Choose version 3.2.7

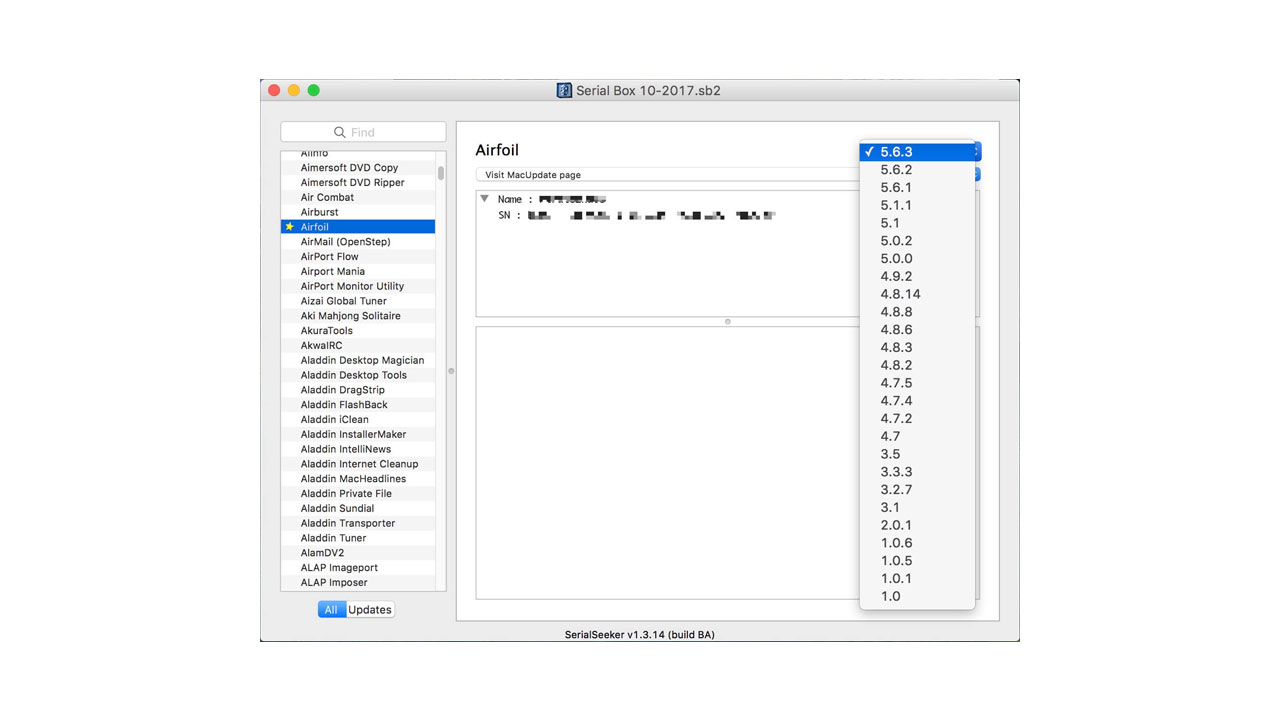click(x=917, y=490)
